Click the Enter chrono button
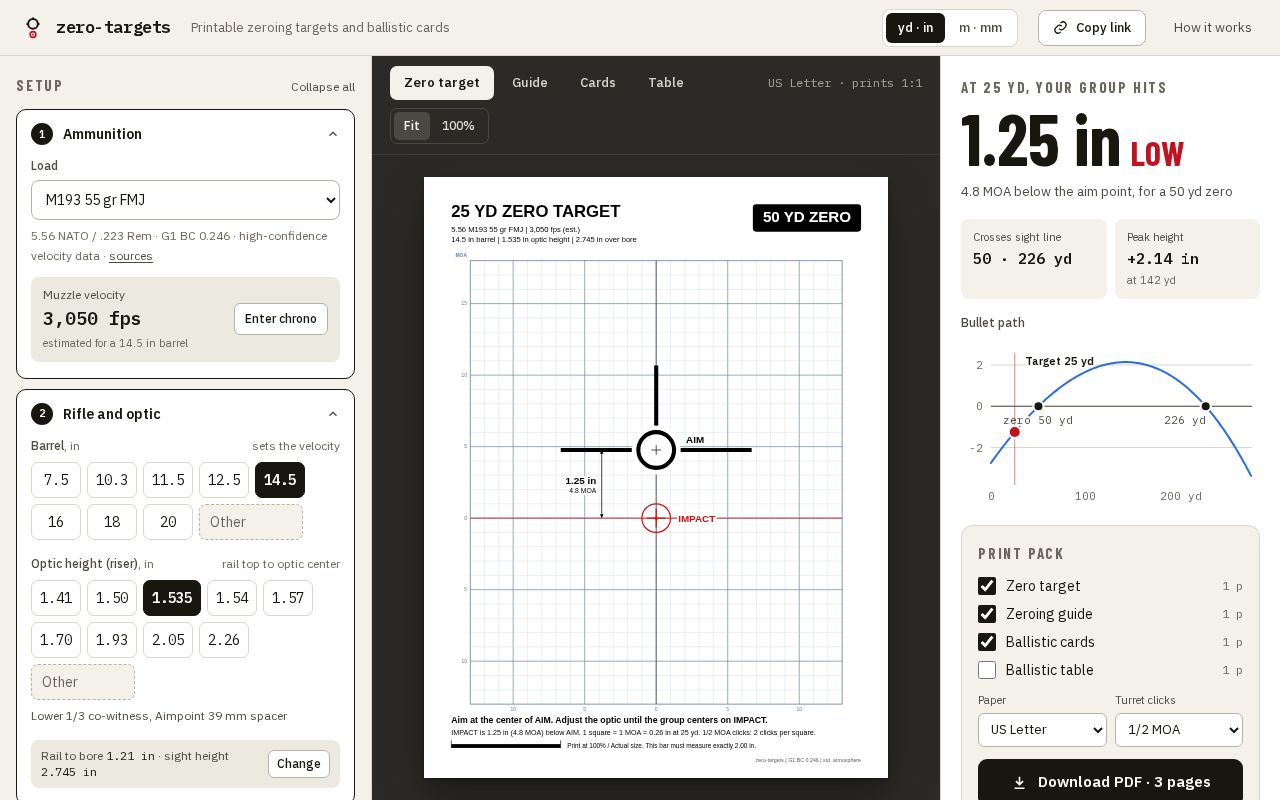 [x=281, y=319]
